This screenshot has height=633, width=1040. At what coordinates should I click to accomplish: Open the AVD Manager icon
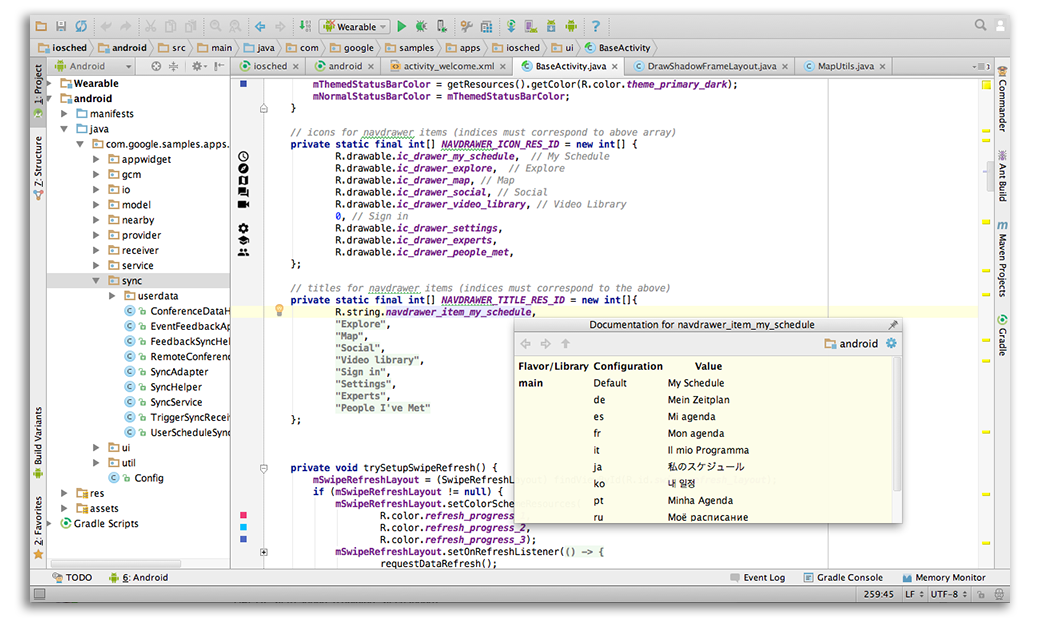tap(531, 27)
